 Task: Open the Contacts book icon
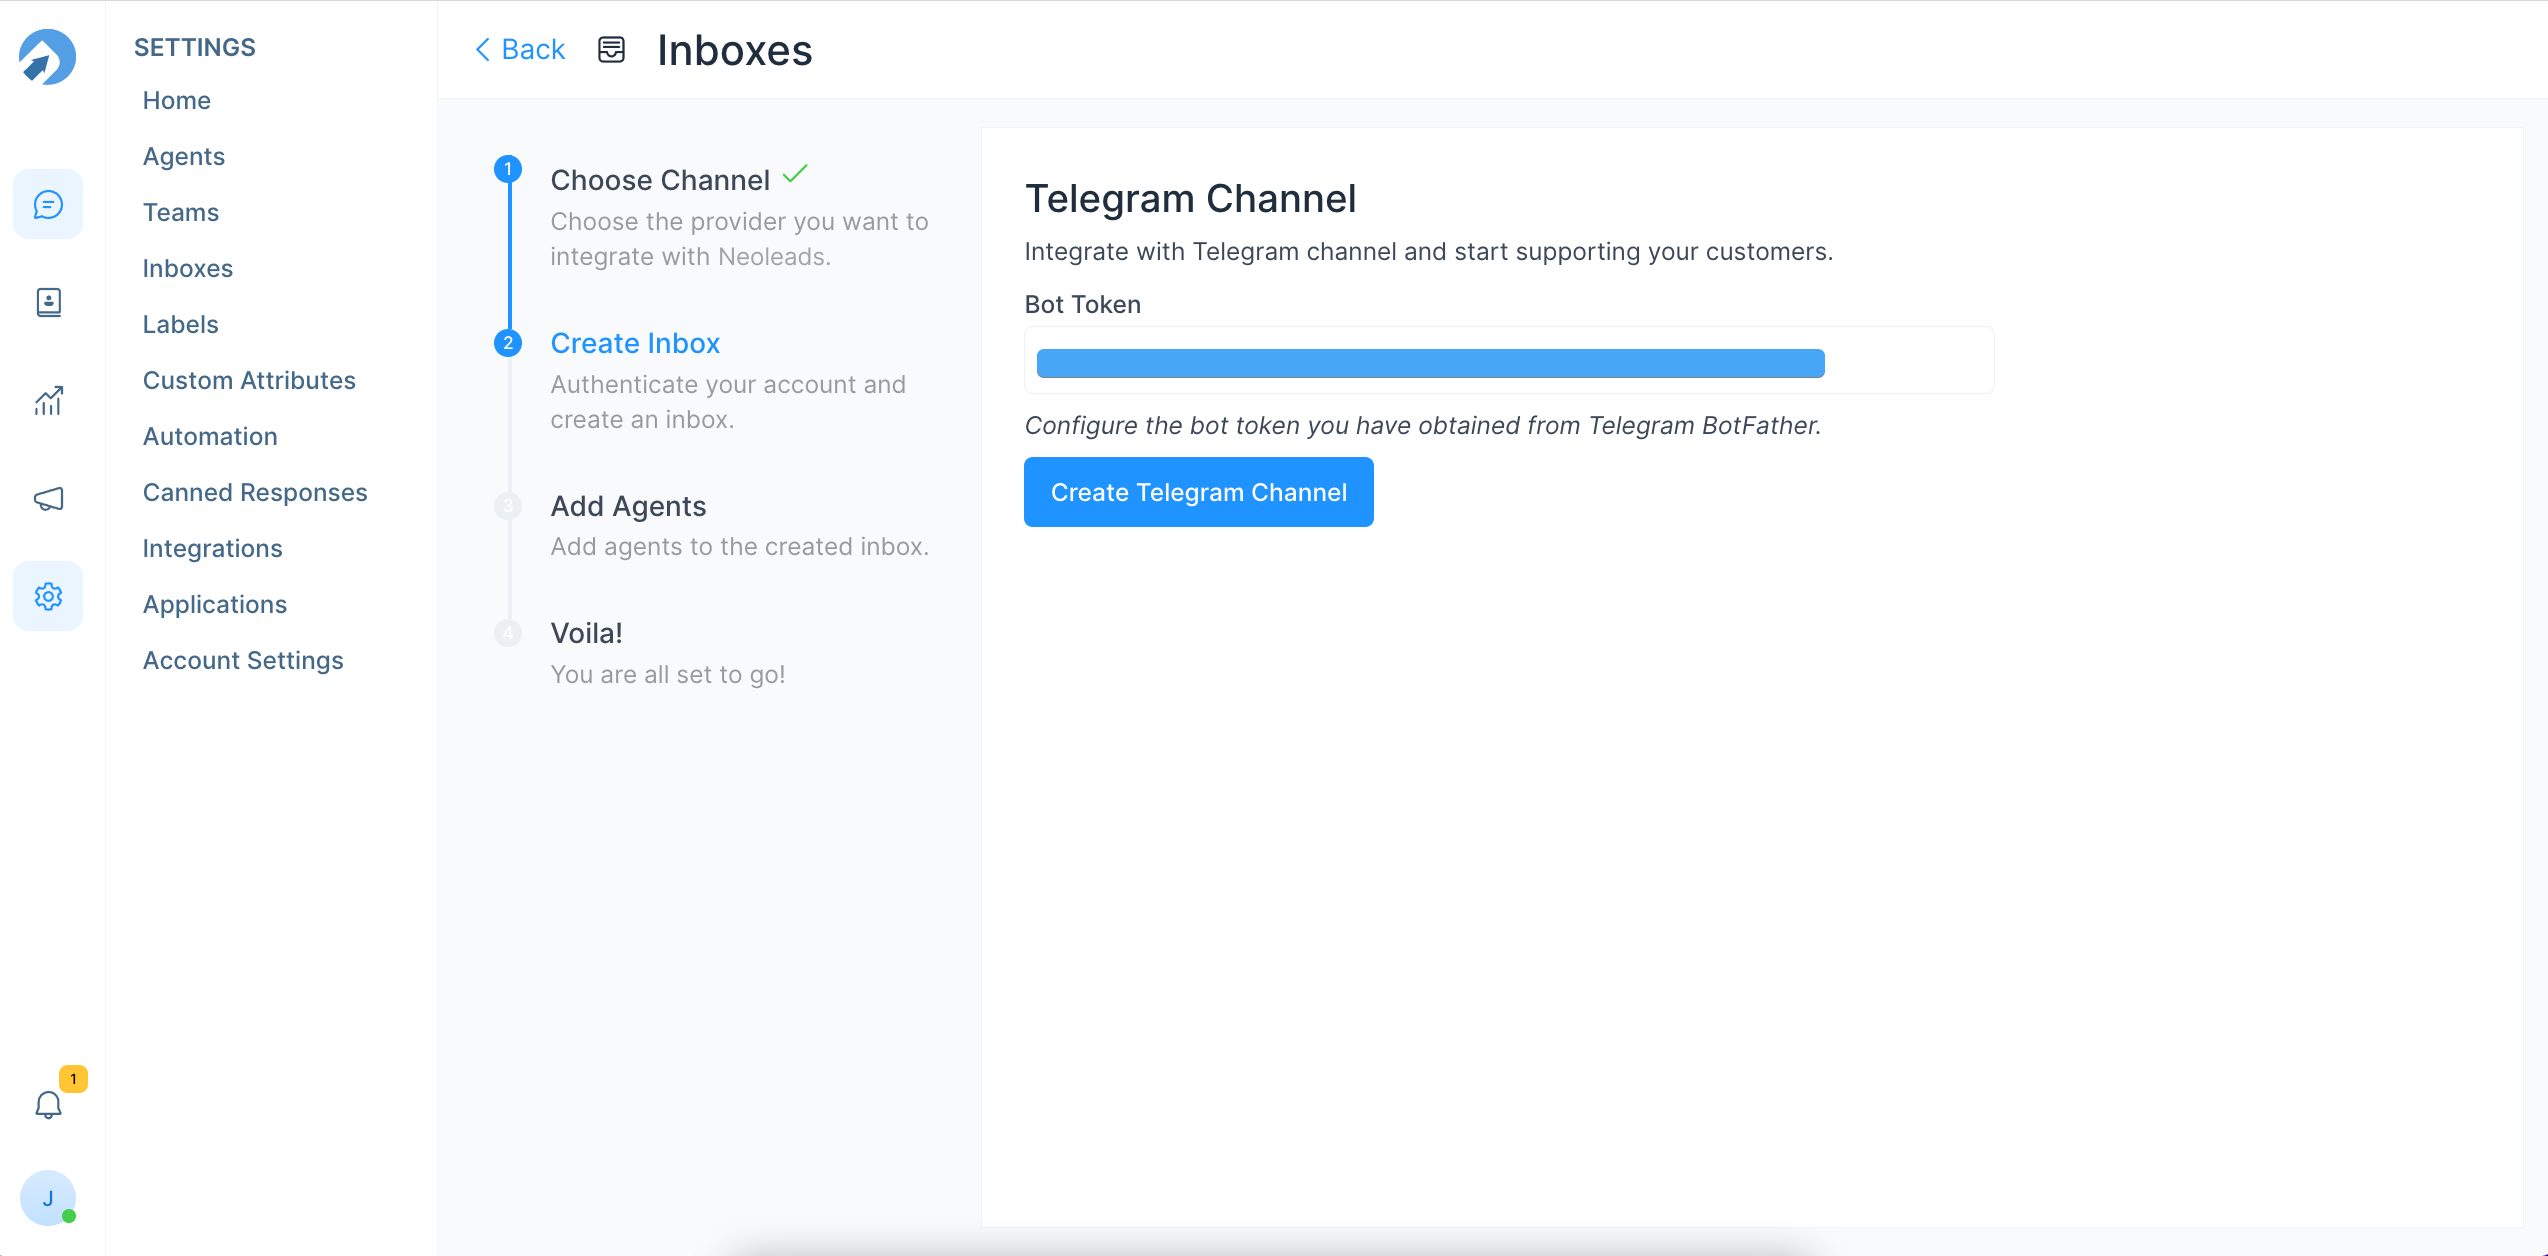[48, 302]
